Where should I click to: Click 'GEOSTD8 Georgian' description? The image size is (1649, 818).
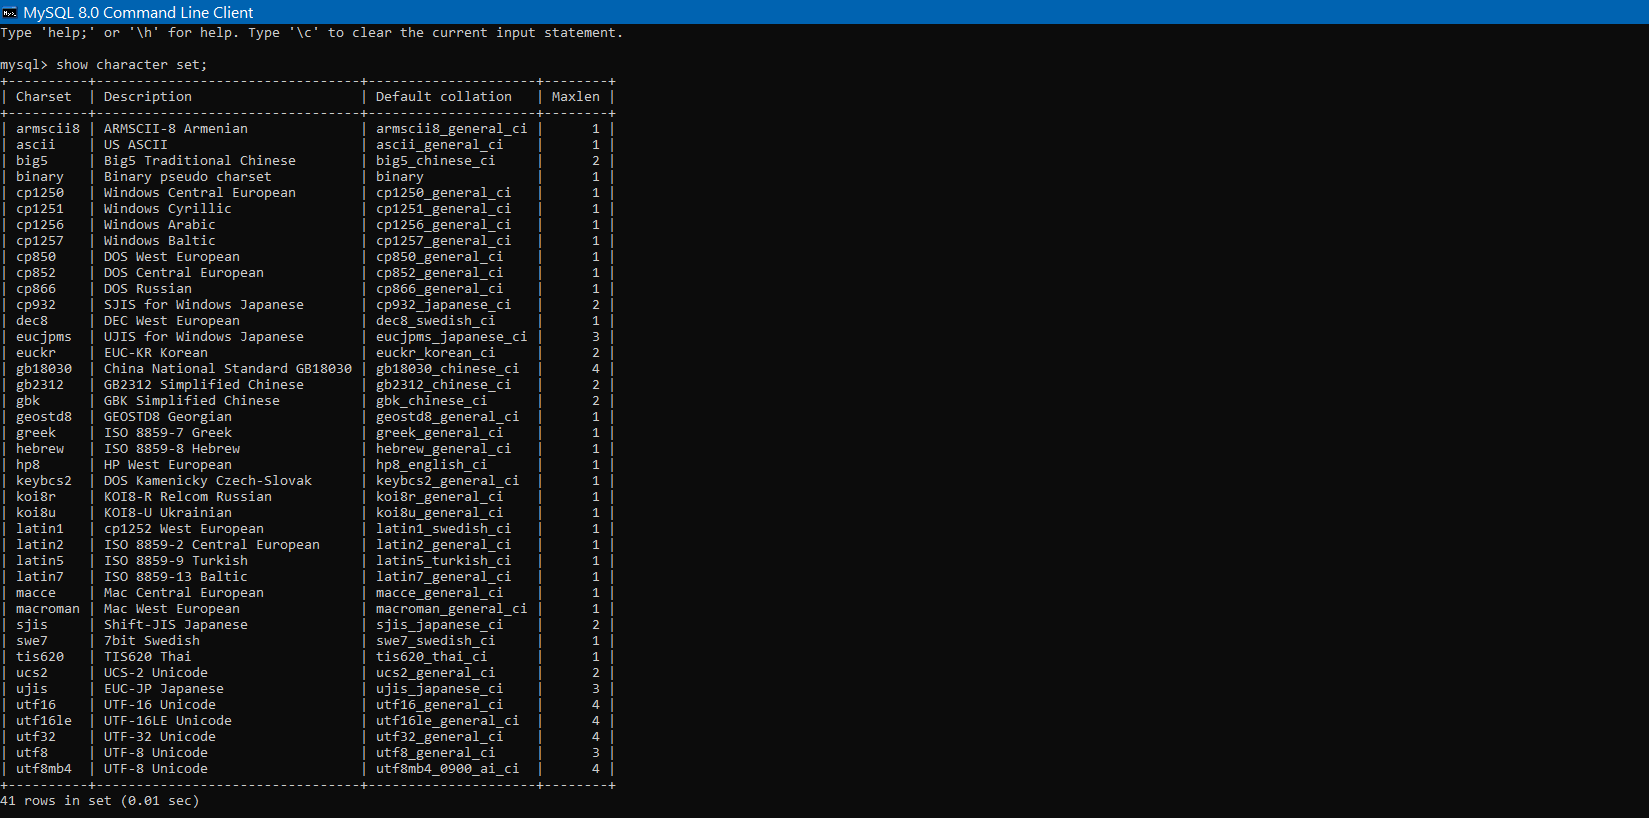point(168,417)
